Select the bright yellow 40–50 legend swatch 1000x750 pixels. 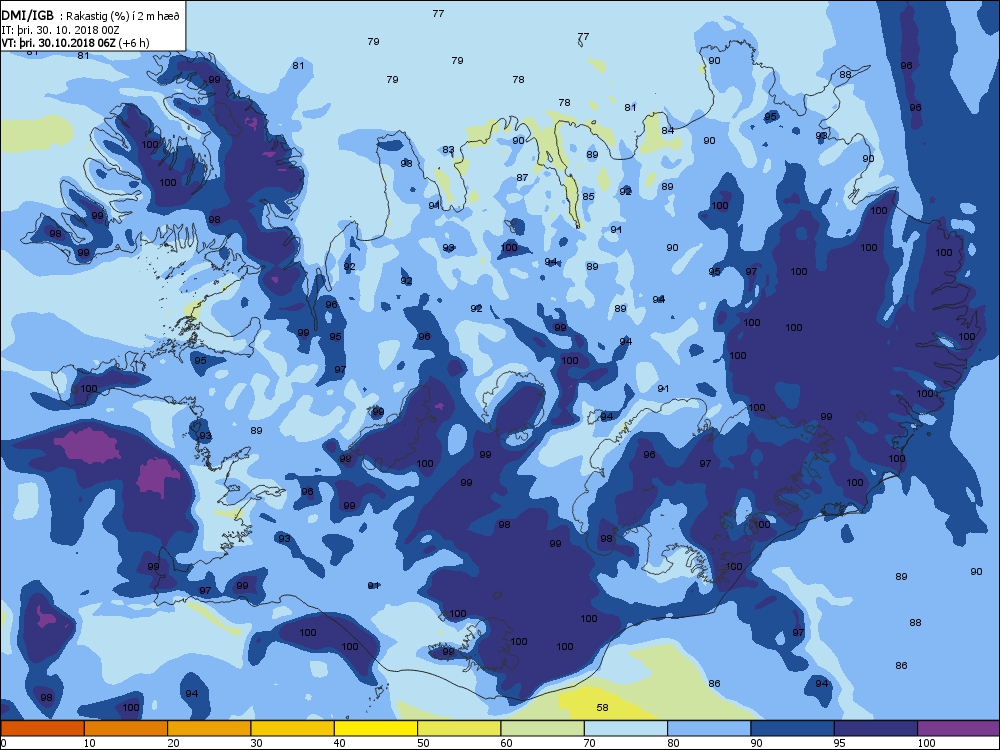(x=376, y=728)
